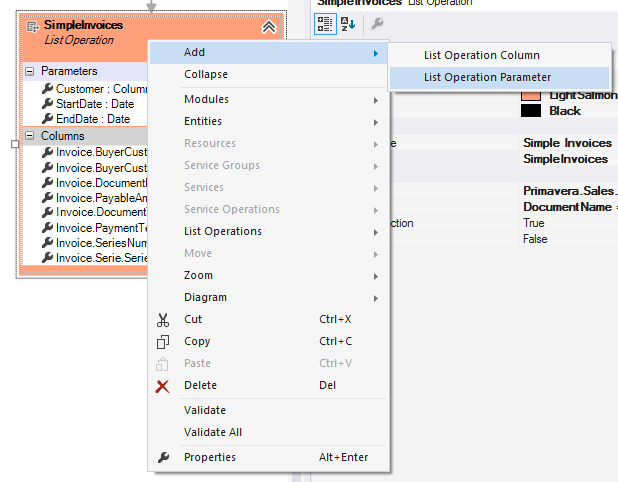Click wrench icon of StartDate parameter
The width and height of the screenshot is (618, 482).
[x=47, y=104]
